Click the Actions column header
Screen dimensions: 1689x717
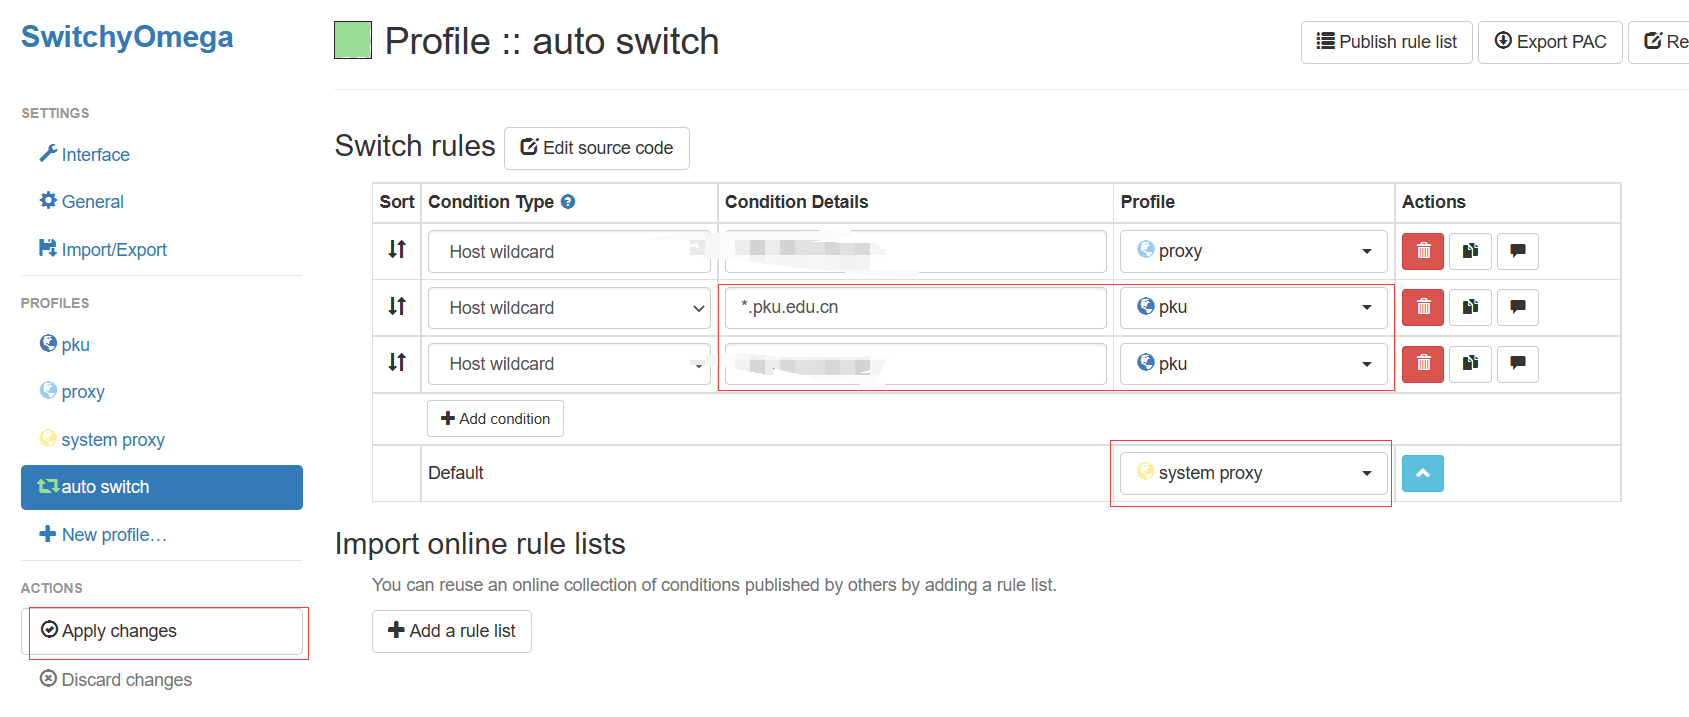point(1433,202)
